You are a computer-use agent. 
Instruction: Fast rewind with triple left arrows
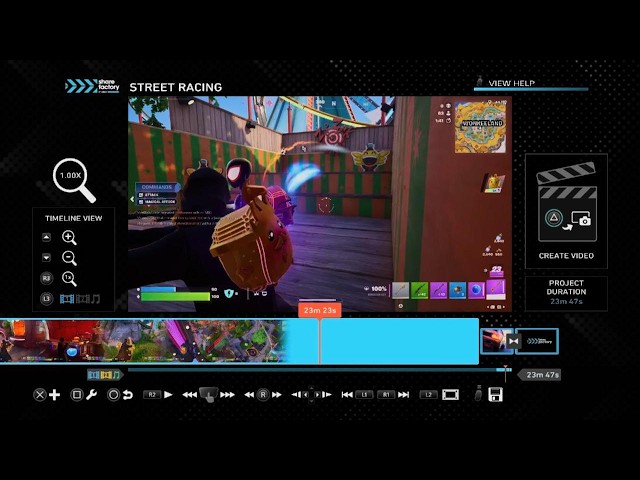pos(189,395)
